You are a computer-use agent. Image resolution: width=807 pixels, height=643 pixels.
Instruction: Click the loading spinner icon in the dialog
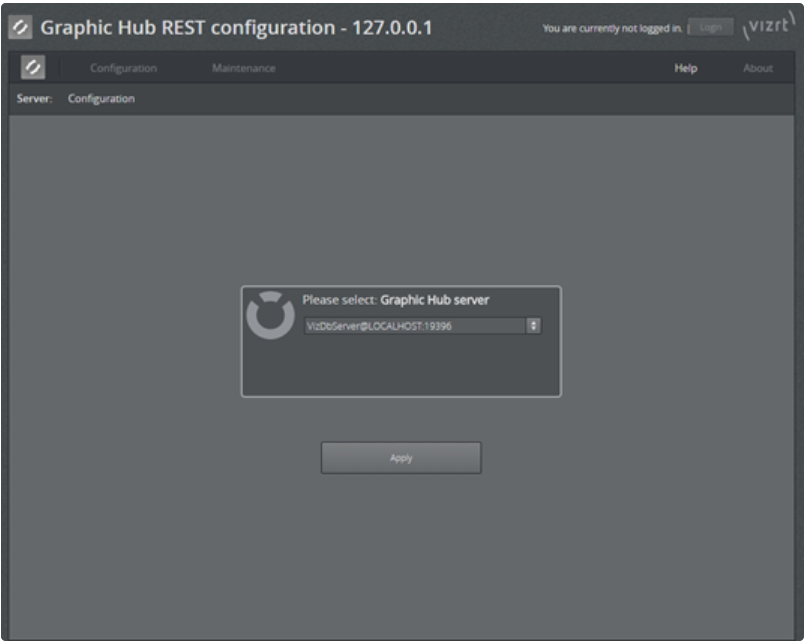[271, 316]
